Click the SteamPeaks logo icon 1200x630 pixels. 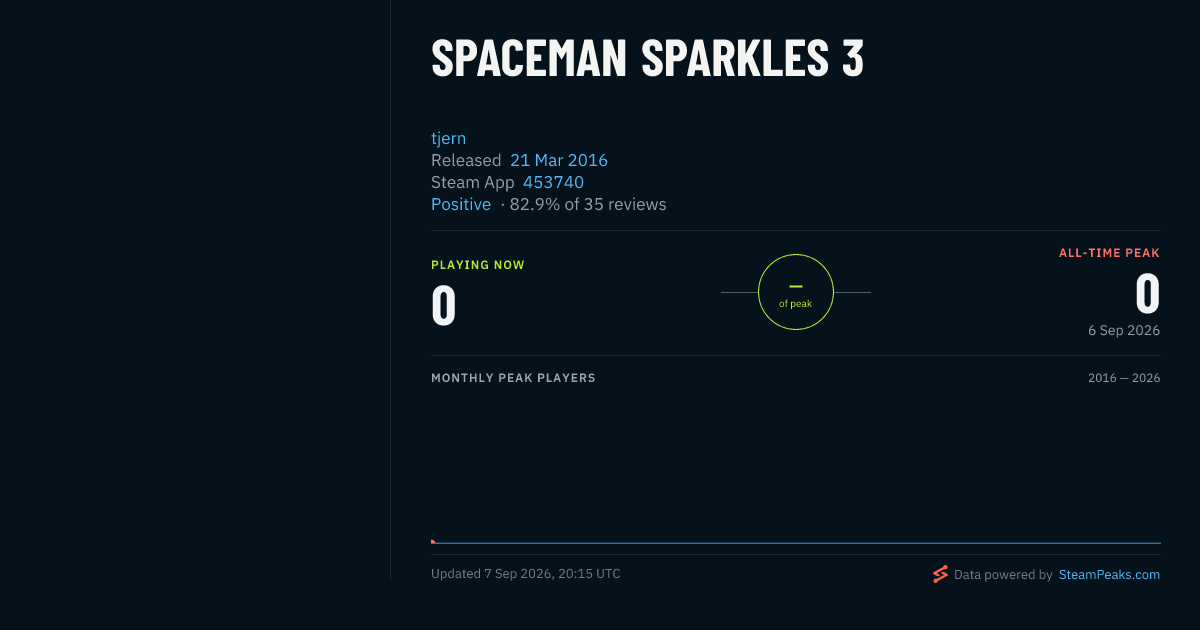click(940, 574)
